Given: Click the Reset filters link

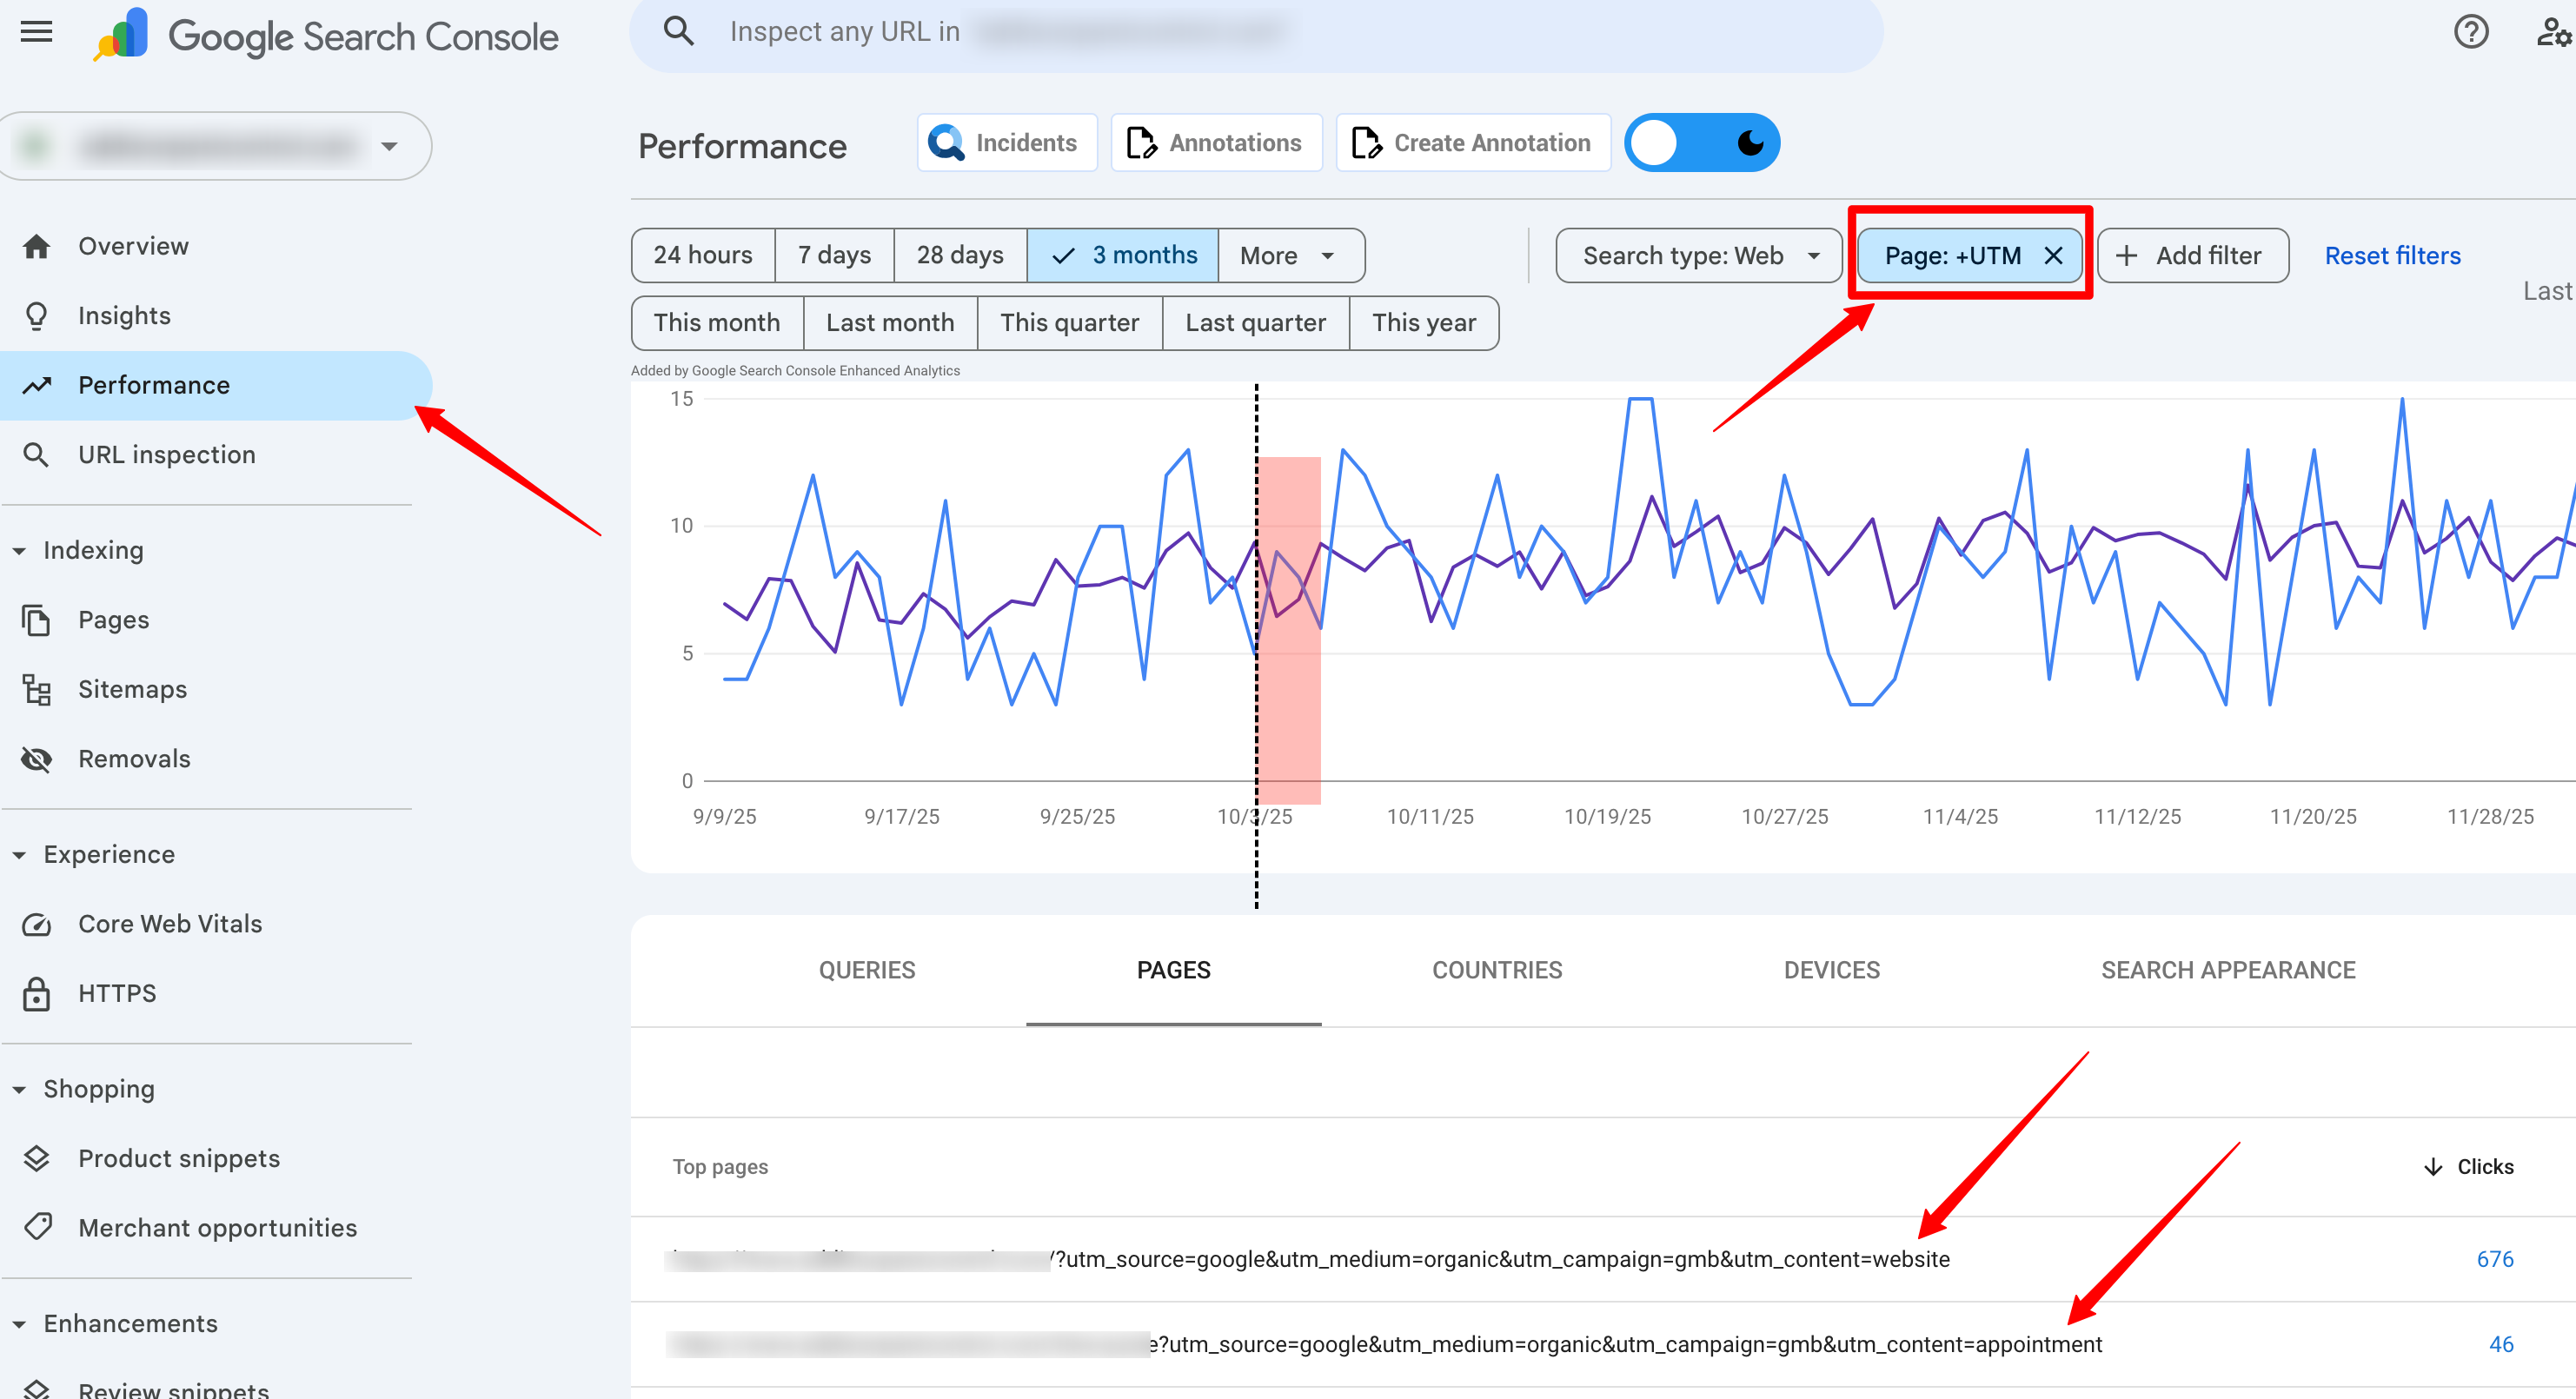Looking at the screenshot, I should click(x=2392, y=255).
